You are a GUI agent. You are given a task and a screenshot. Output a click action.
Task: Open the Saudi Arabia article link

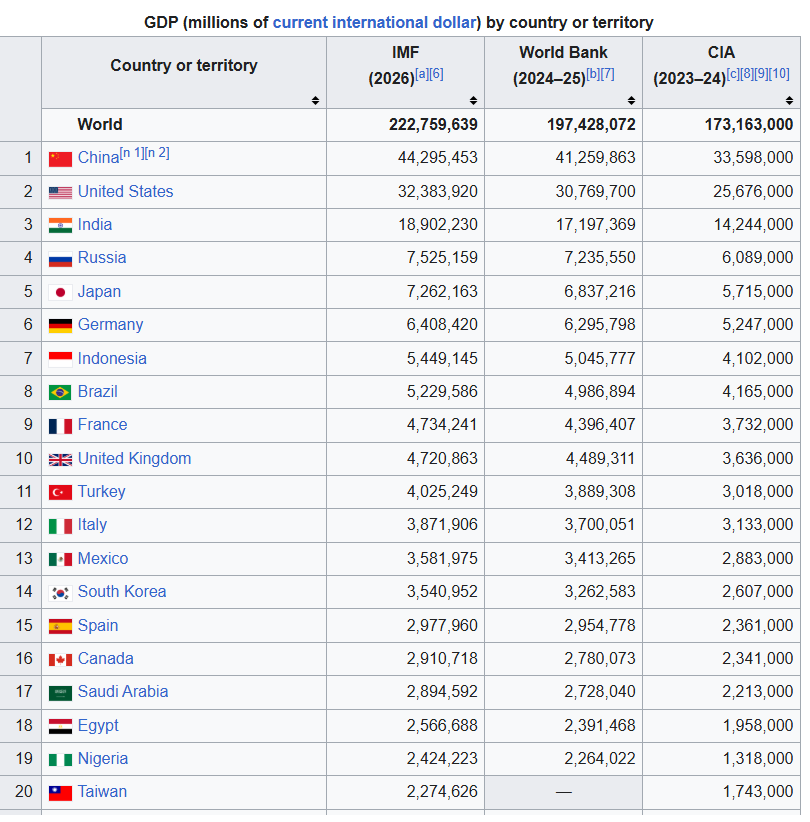pyautogui.click(x=123, y=692)
